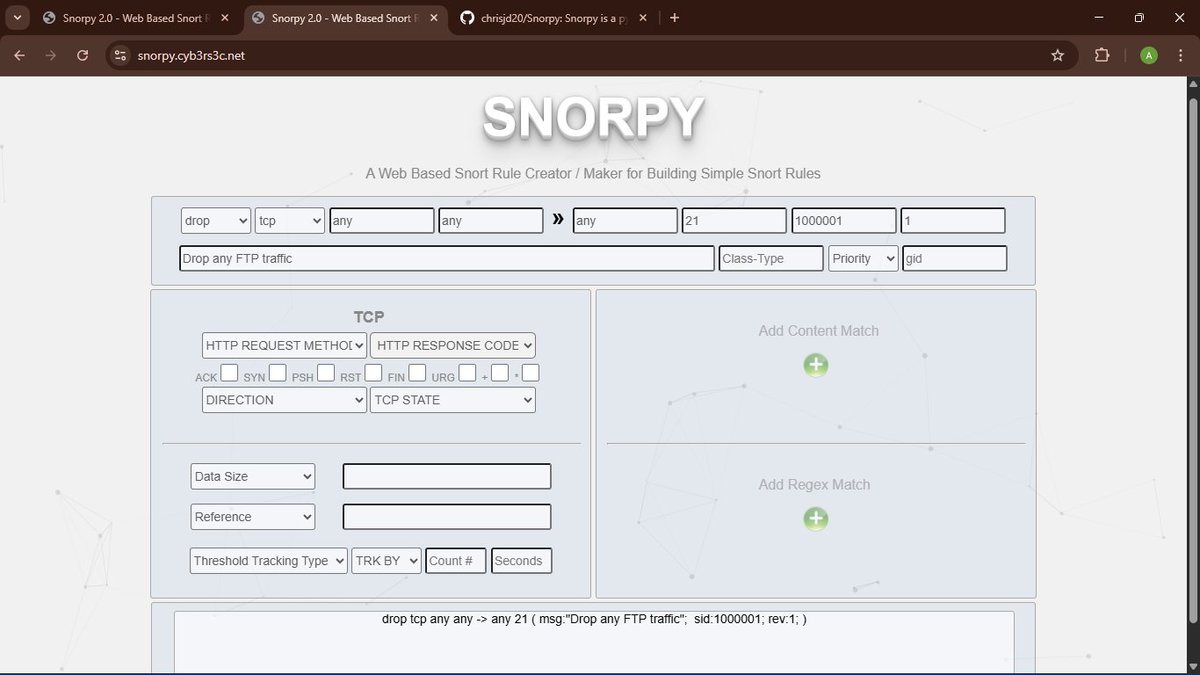
Task: Click the message field 'Drop any FTP traffic'
Action: pos(447,258)
